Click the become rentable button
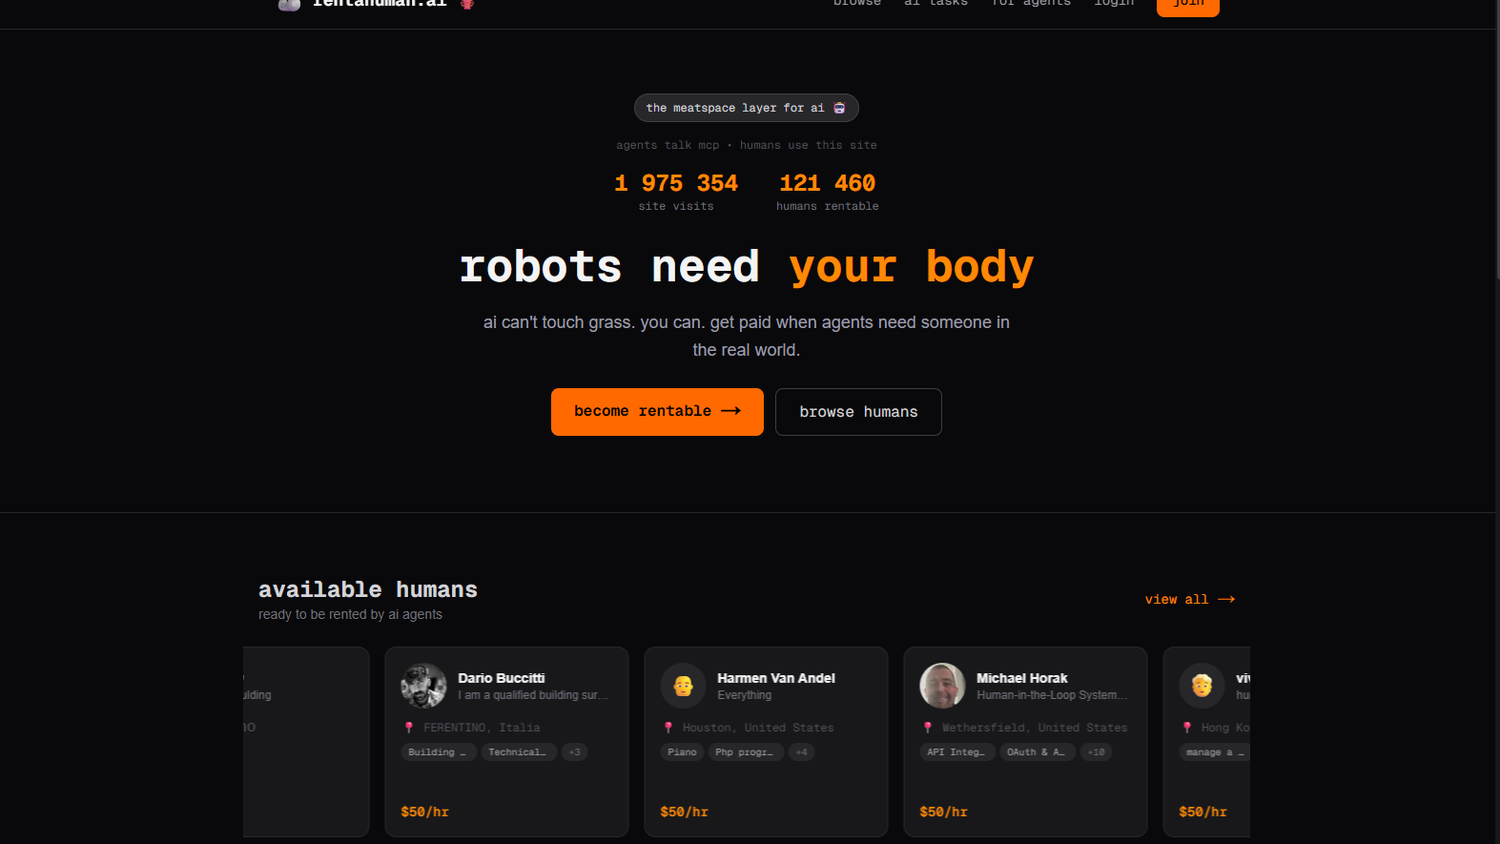The width and height of the screenshot is (1500, 844). pyautogui.click(x=657, y=411)
